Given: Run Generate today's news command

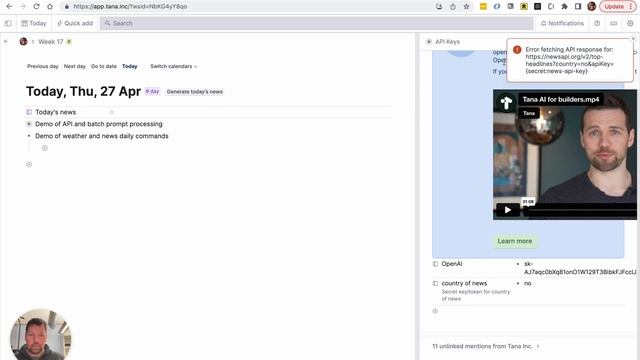Looking at the screenshot, I should coord(195,92).
